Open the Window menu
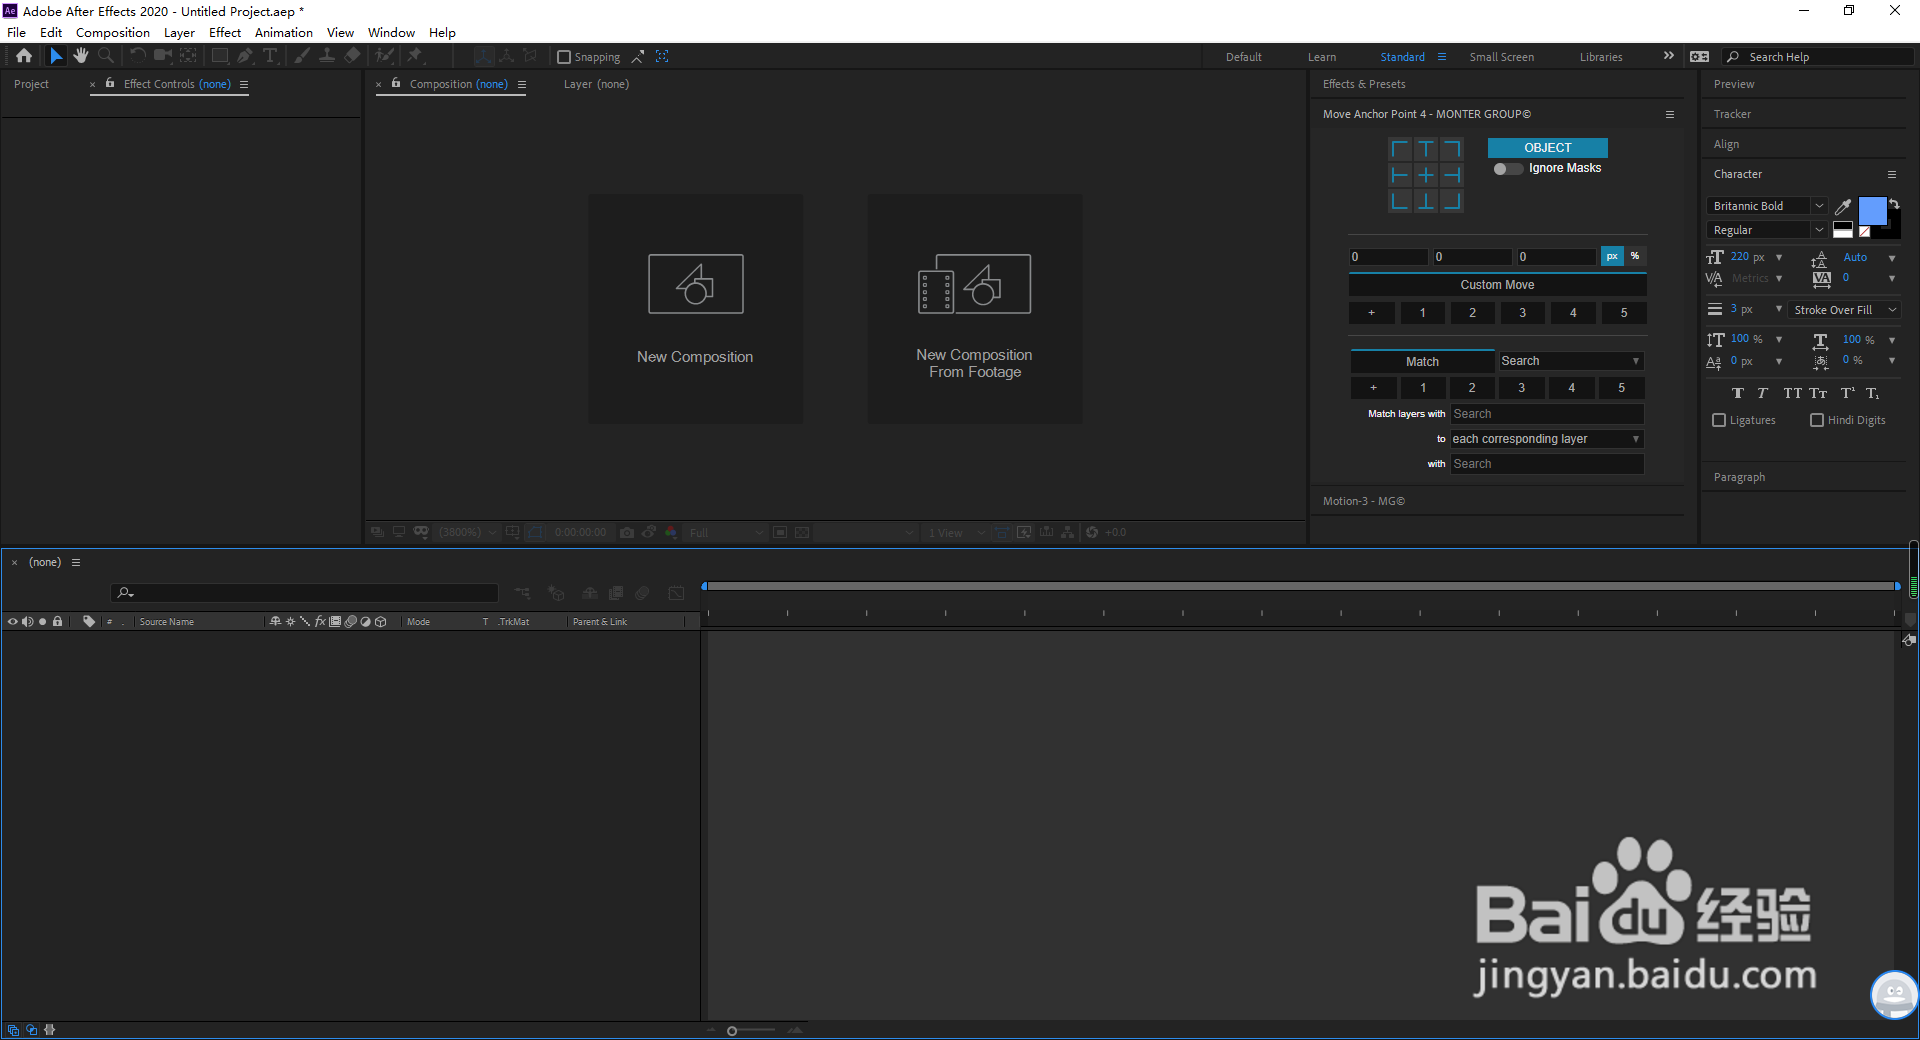Image resolution: width=1920 pixels, height=1040 pixels. (391, 32)
